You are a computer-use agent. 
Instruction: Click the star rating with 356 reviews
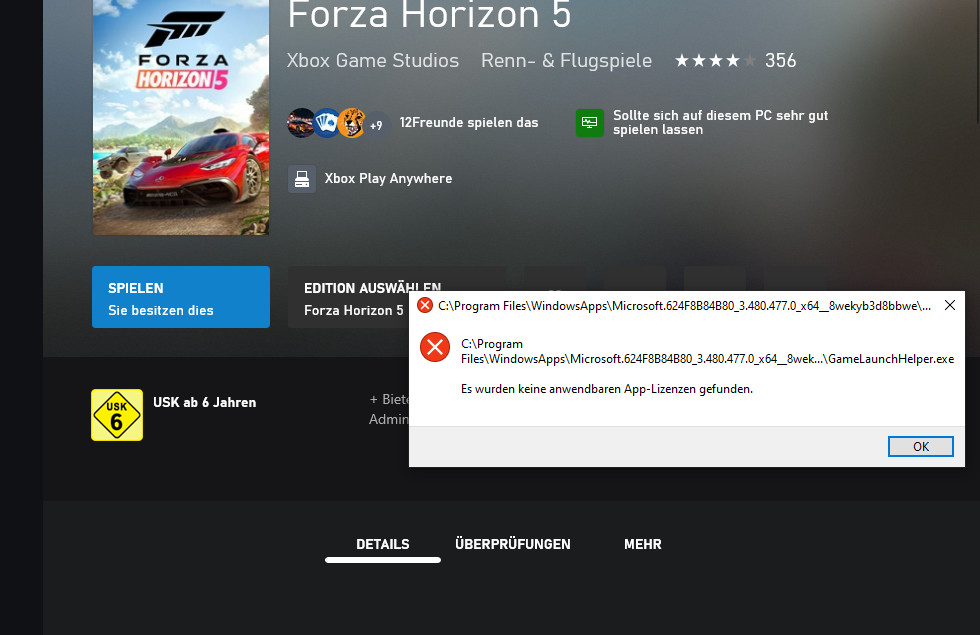coord(735,61)
